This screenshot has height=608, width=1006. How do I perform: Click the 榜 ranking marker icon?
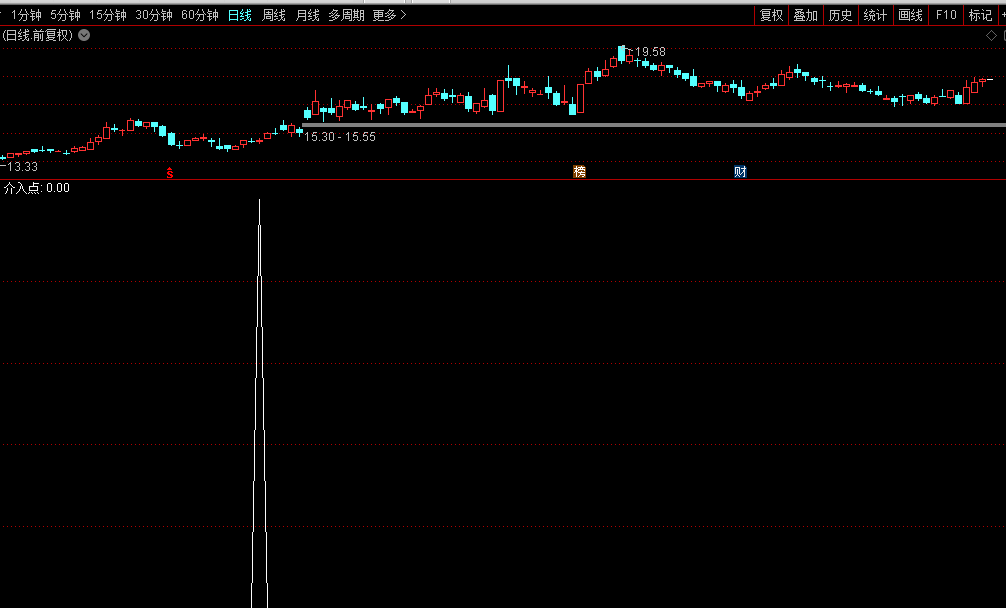(x=579, y=172)
